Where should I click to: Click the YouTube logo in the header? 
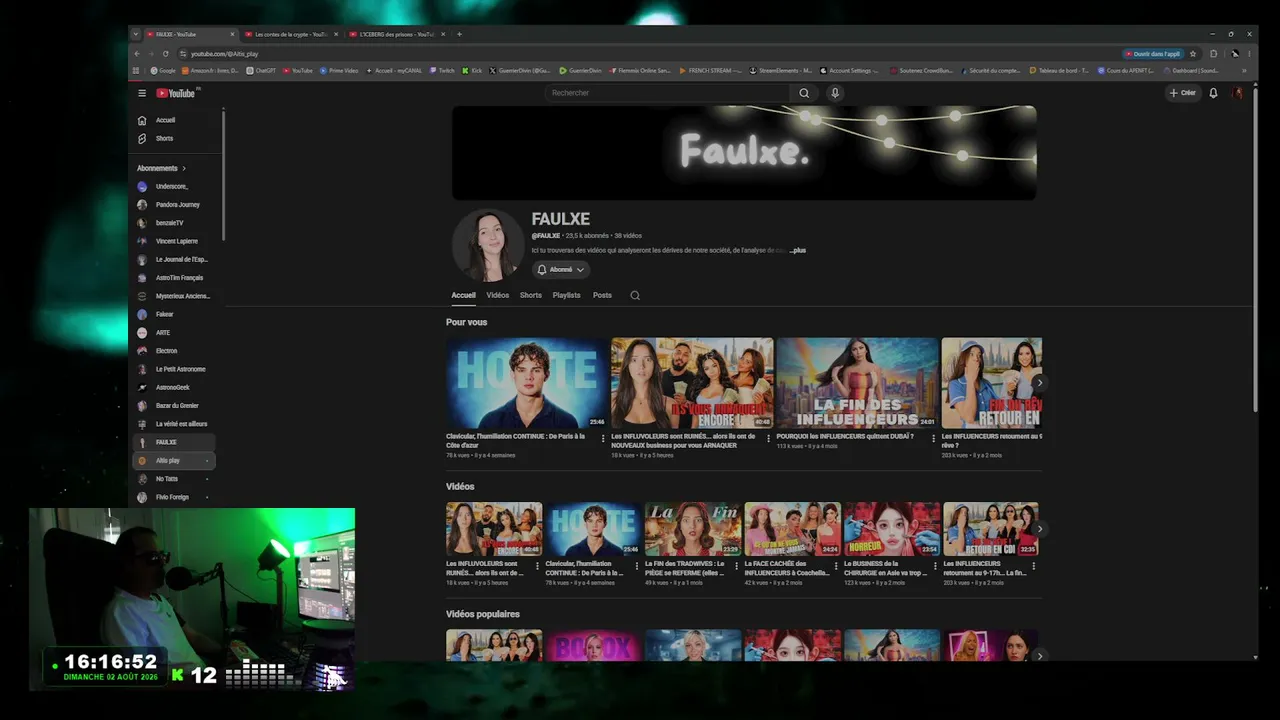(176, 93)
